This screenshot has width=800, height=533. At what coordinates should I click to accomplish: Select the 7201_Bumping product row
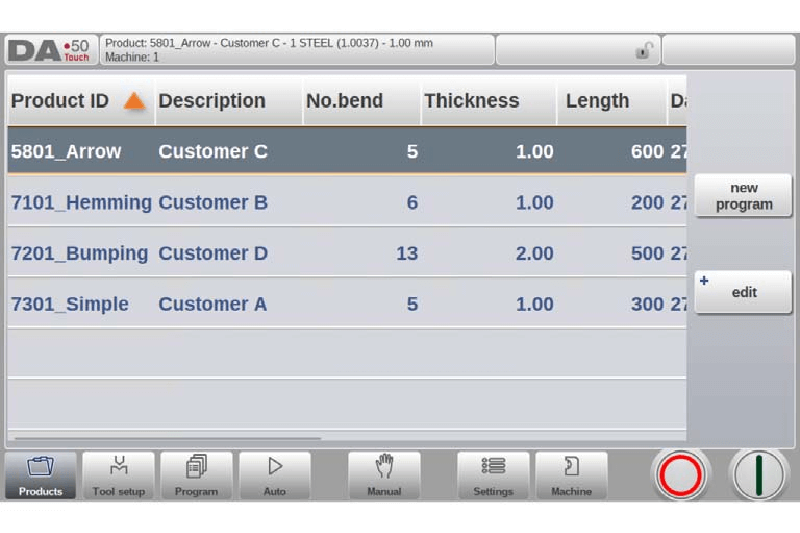click(80, 254)
